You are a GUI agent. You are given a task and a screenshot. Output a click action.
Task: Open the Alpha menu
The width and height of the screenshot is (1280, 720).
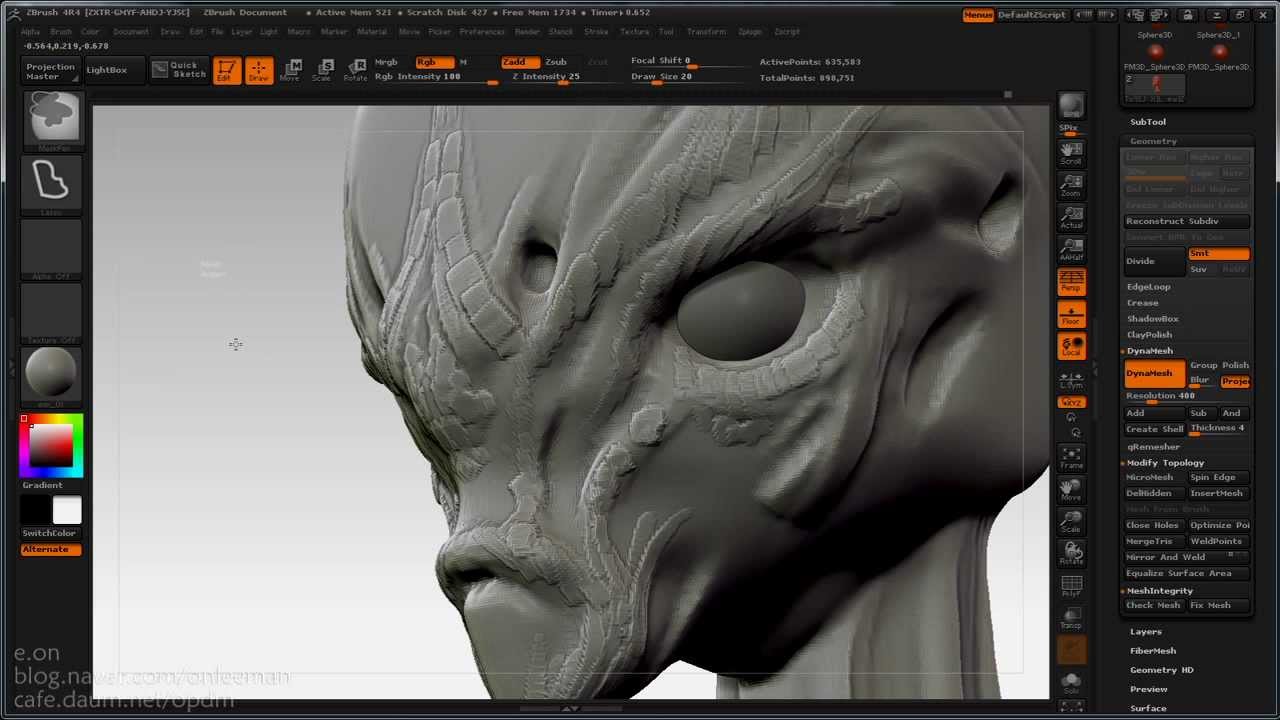tap(31, 32)
